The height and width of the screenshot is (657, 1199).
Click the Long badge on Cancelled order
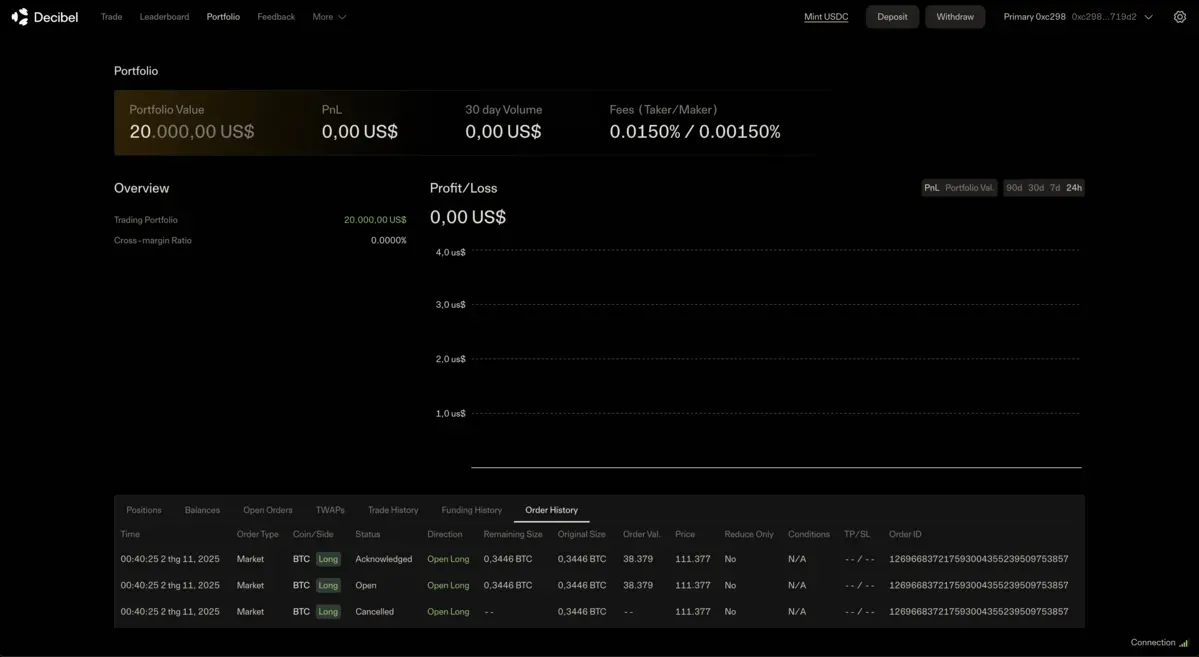pos(328,612)
